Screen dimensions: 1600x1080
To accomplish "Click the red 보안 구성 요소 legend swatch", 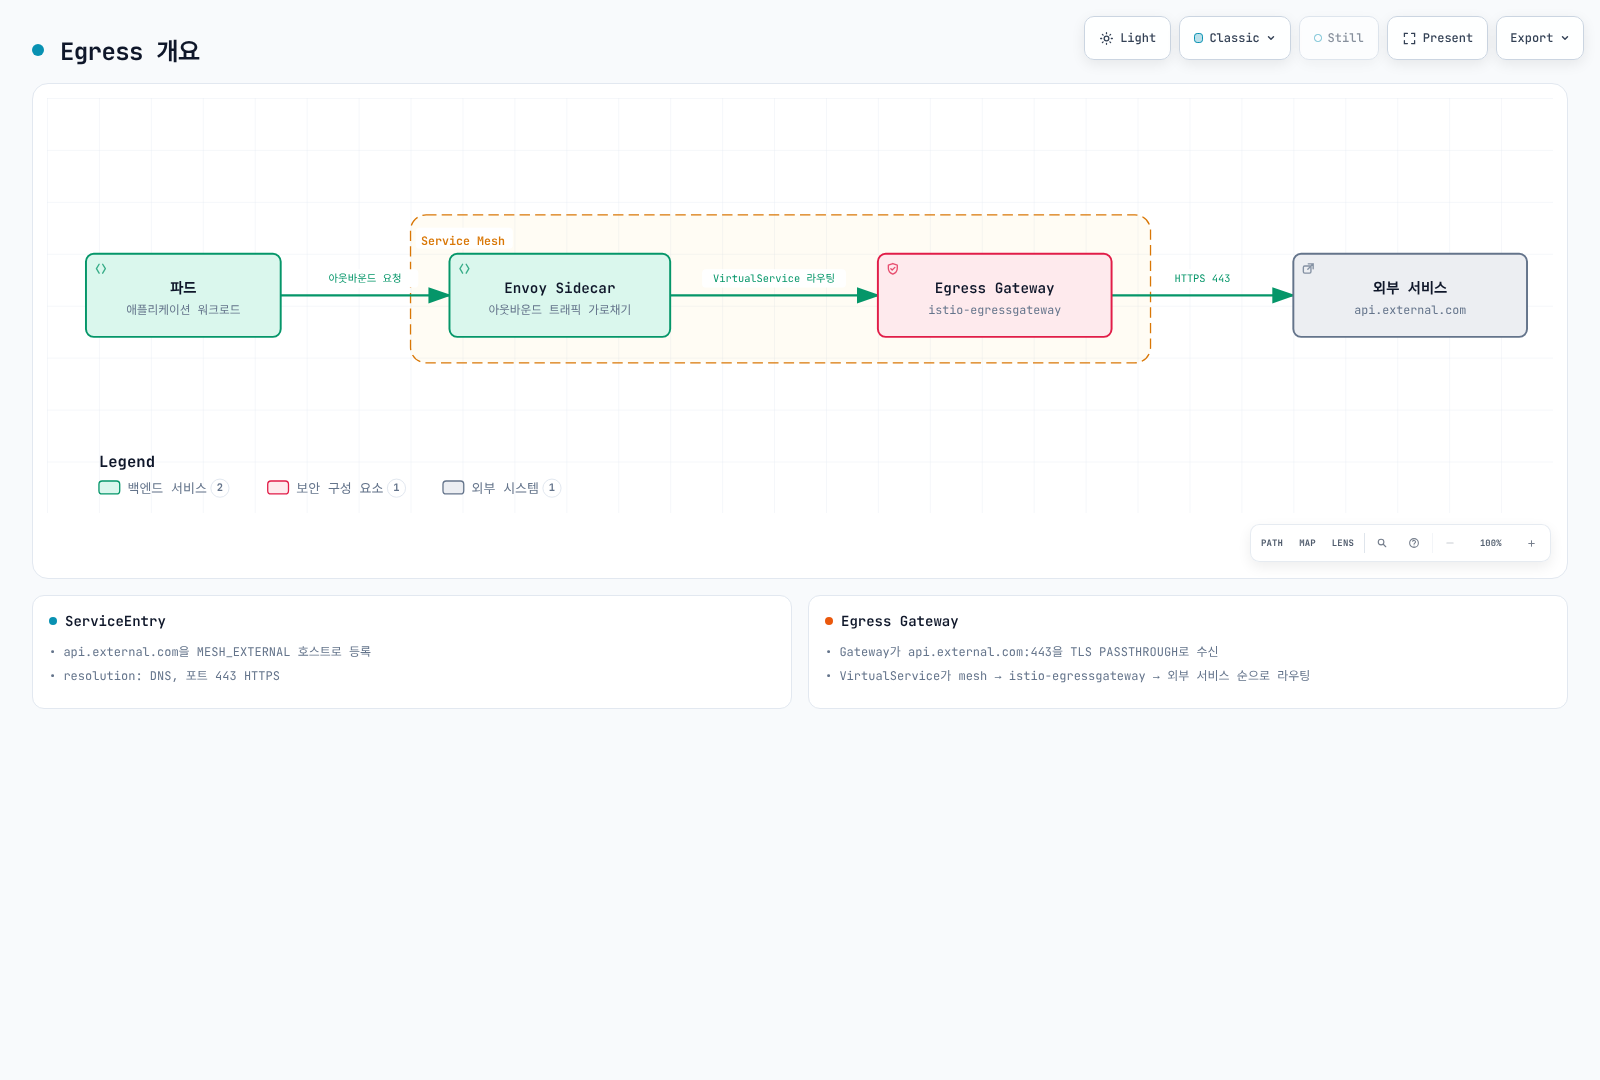I will (278, 488).
